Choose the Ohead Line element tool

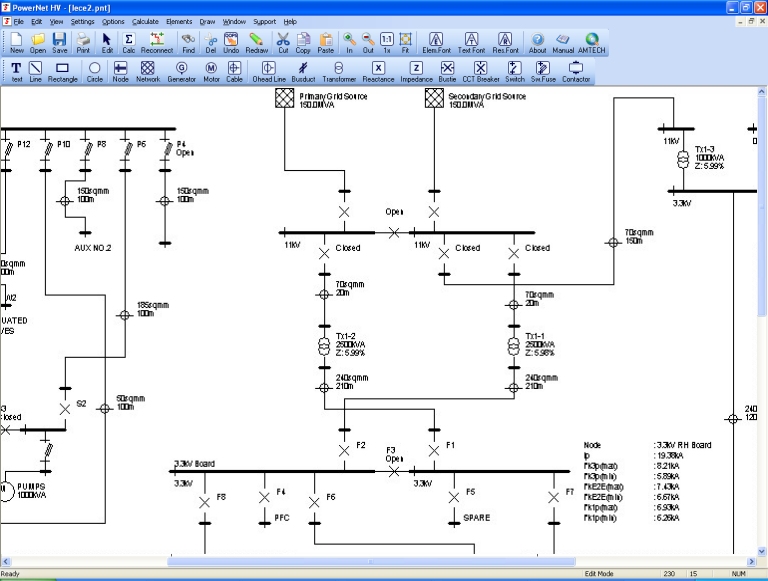269,72
